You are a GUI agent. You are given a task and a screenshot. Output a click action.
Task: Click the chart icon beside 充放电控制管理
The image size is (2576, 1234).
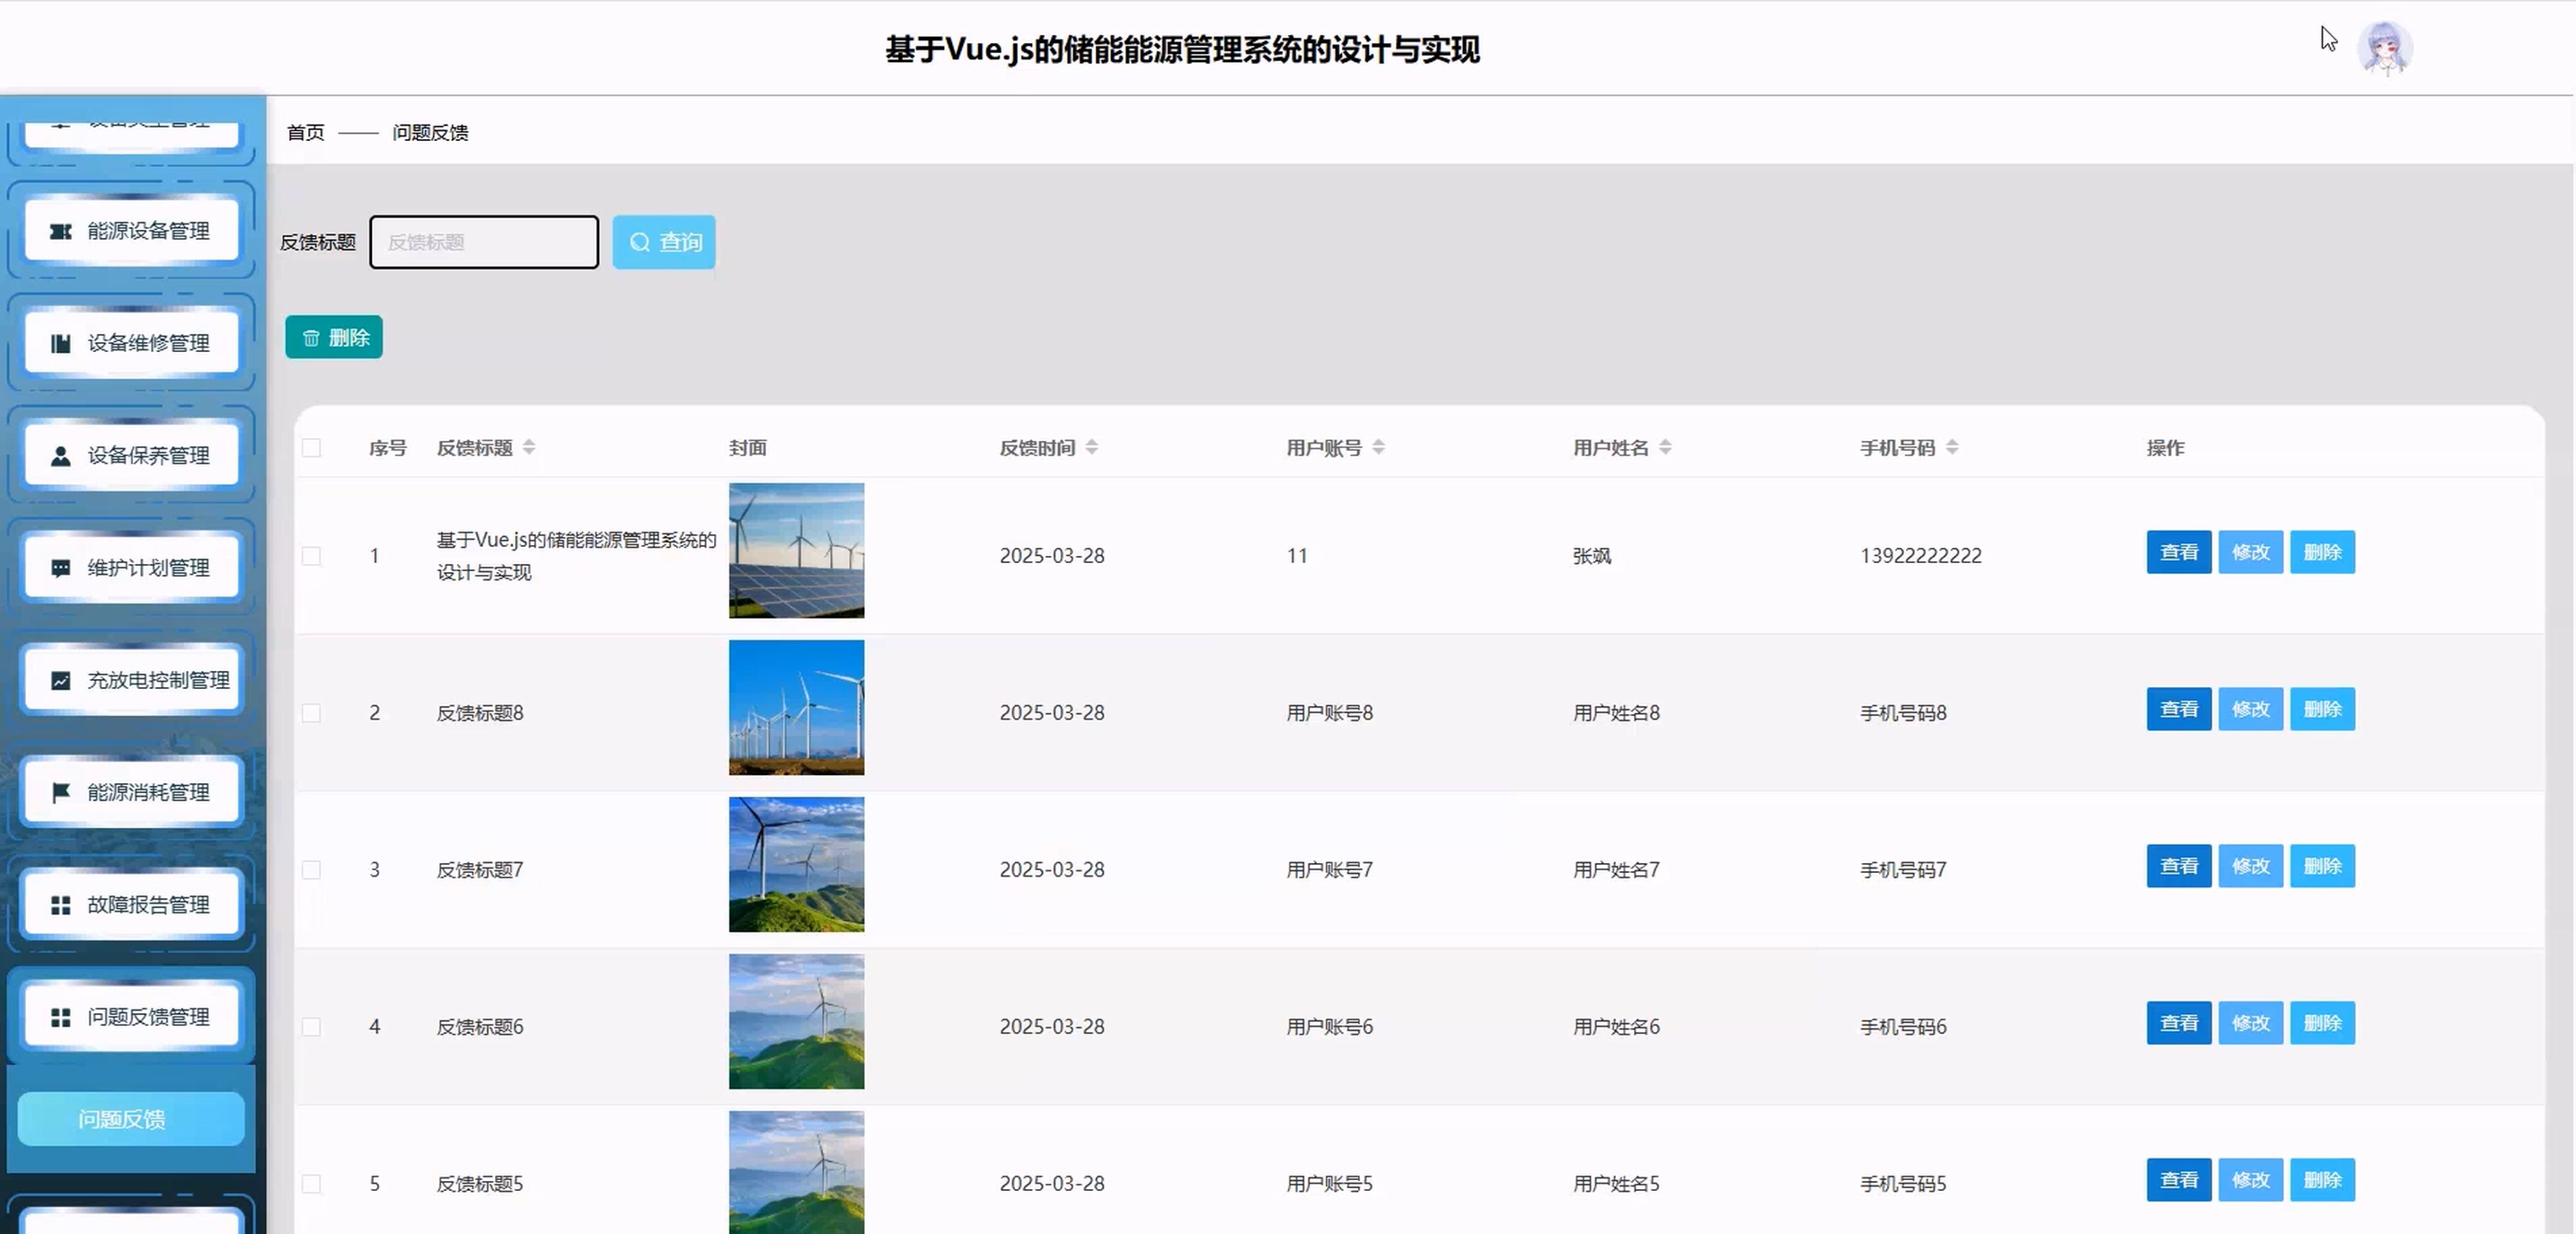(x=61, y=680)
